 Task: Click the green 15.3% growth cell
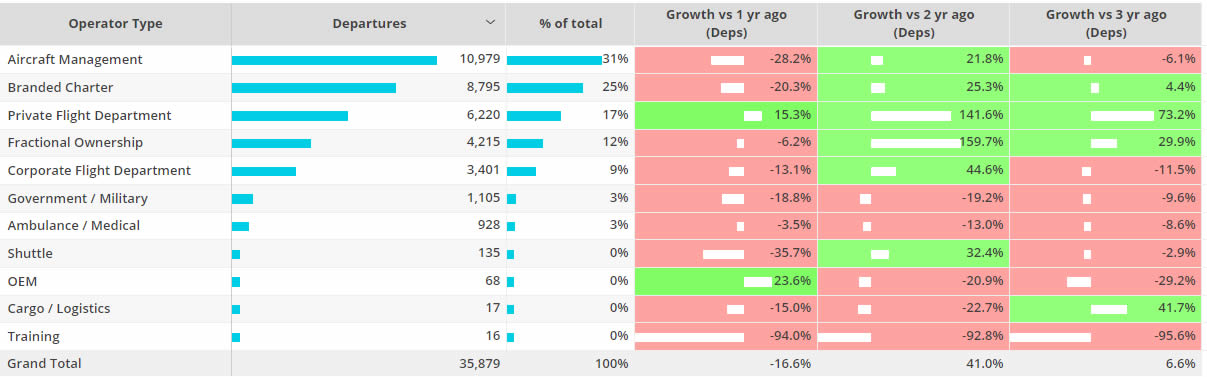point(725,116)
